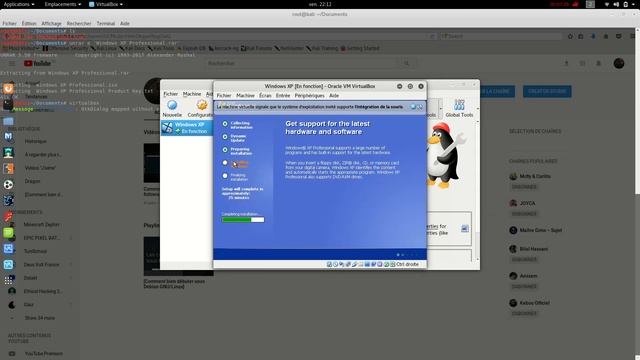Select Windows XP machine in VirtualBox list

click(187, 128)
